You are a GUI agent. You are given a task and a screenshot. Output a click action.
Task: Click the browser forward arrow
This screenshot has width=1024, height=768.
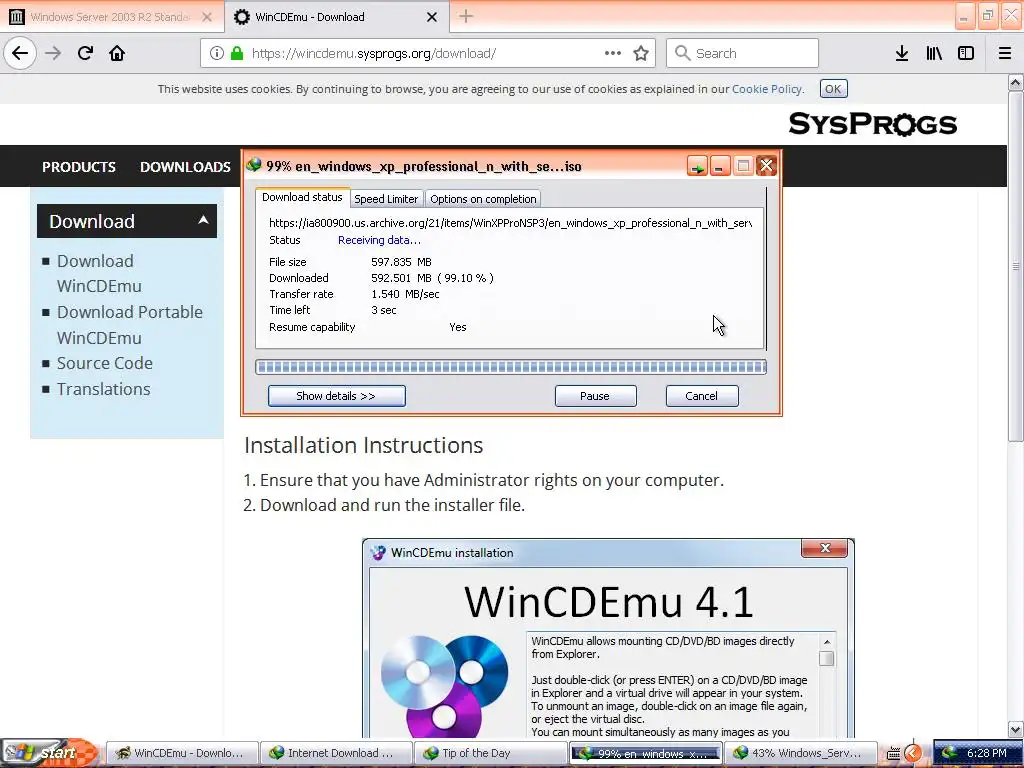[x=53, y=53]
